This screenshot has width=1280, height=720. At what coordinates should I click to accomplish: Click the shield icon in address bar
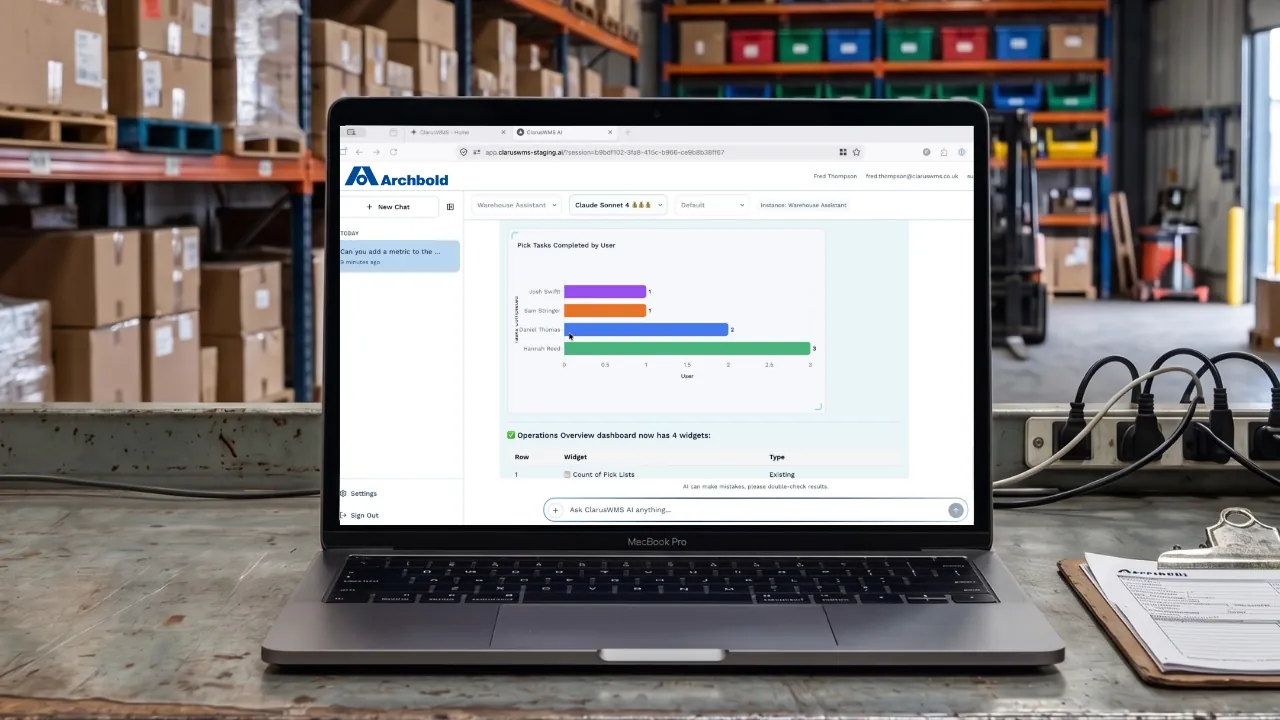tap(464, 152)
